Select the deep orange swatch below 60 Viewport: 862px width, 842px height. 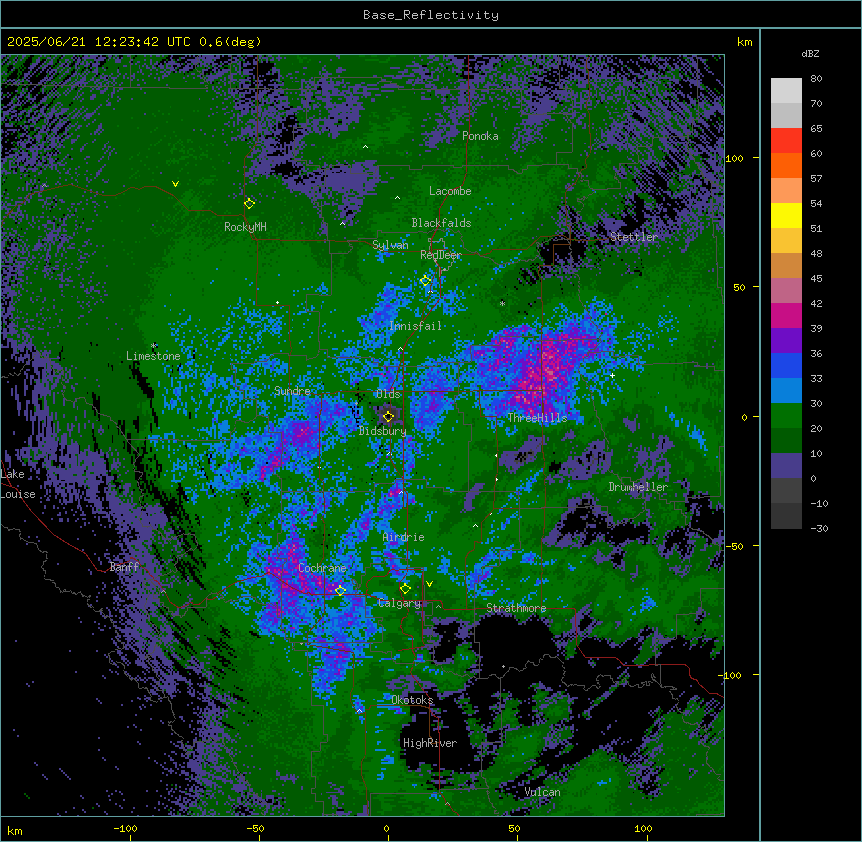click(x=786, y=165)
